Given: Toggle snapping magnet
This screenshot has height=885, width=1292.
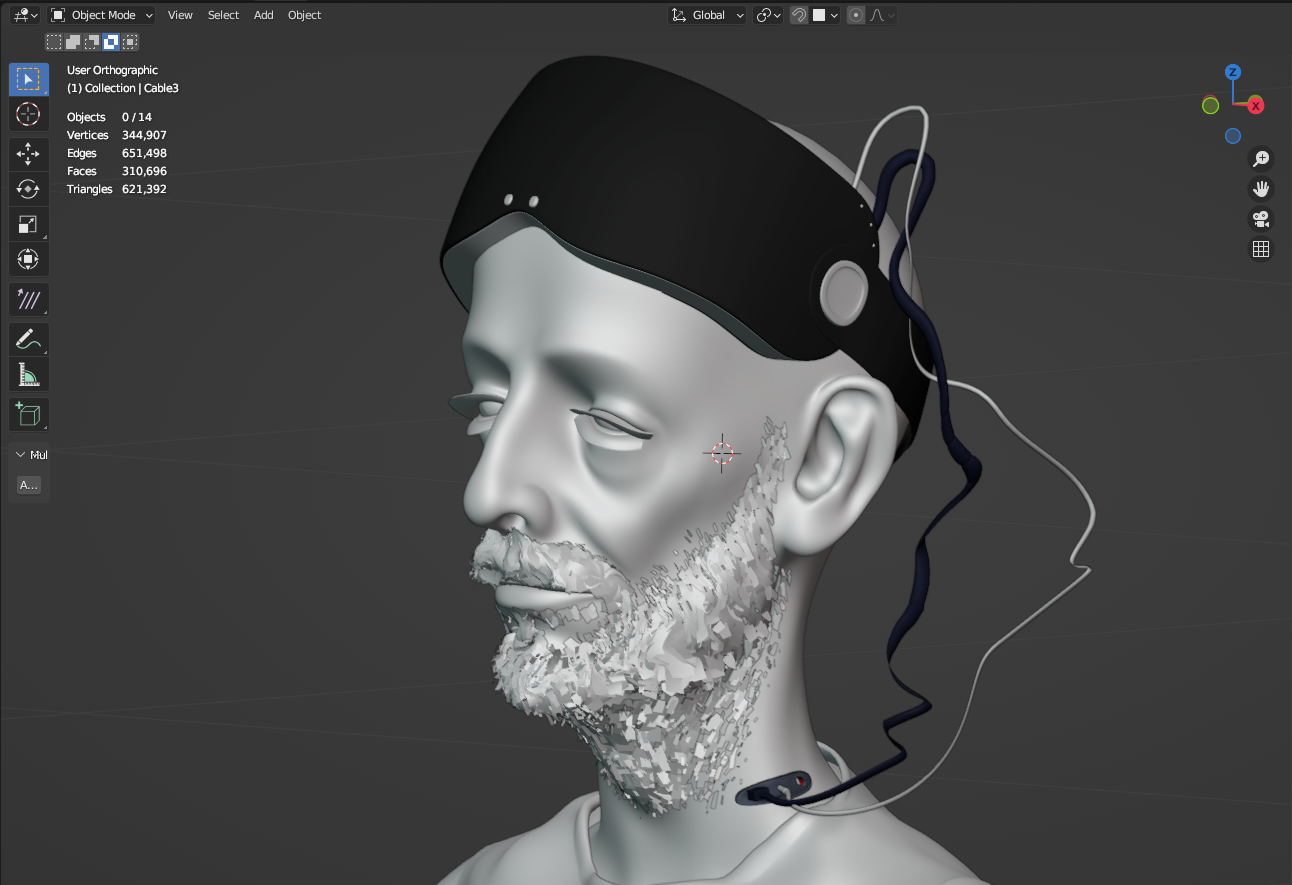Looking at the screenshot, I should [x=799, y=15].
